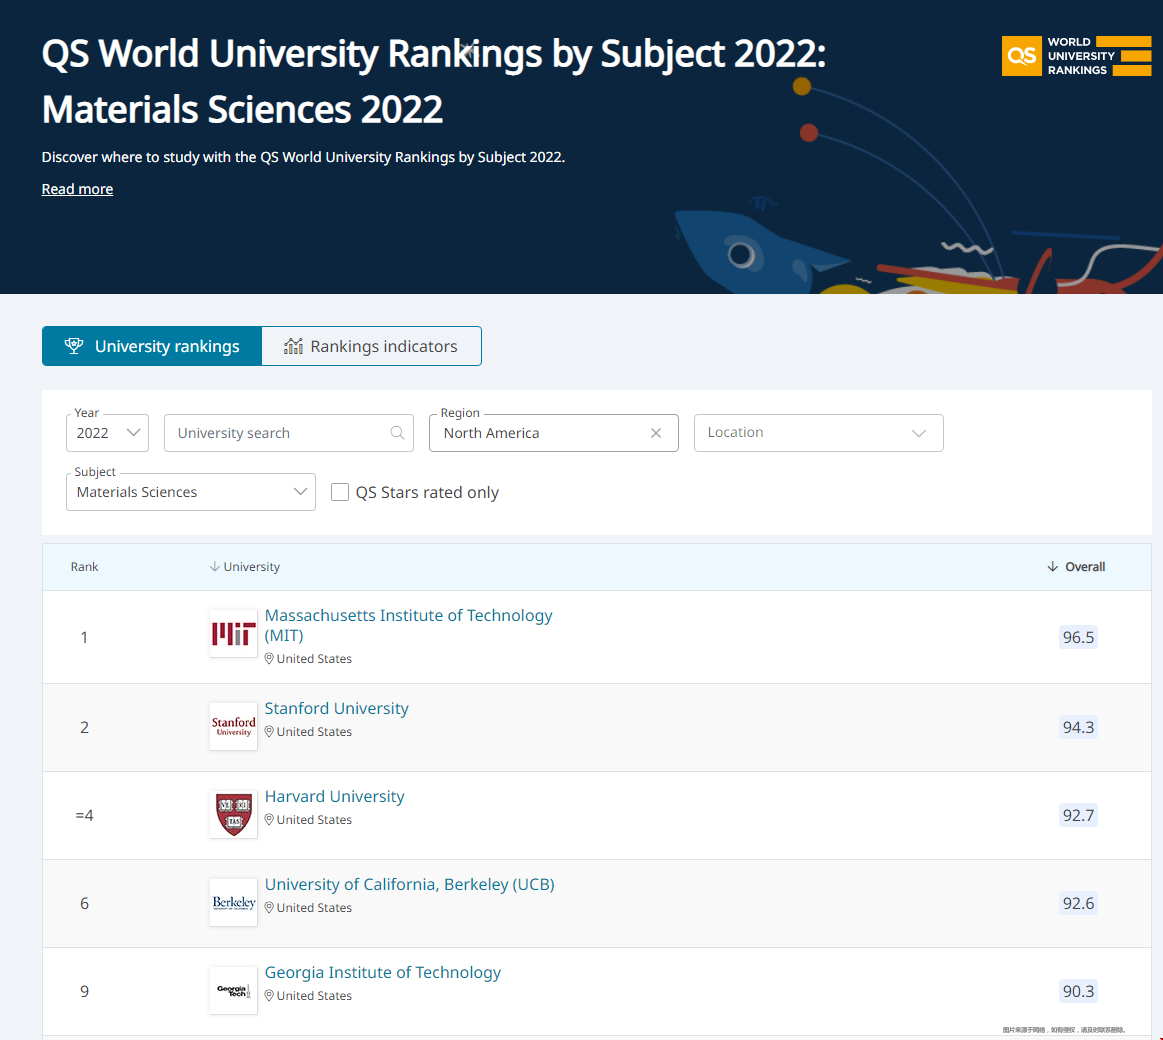
Task: Expand the Materials Sciences subject dropdown
Action: pyautogui.click(x=191, y=492)
